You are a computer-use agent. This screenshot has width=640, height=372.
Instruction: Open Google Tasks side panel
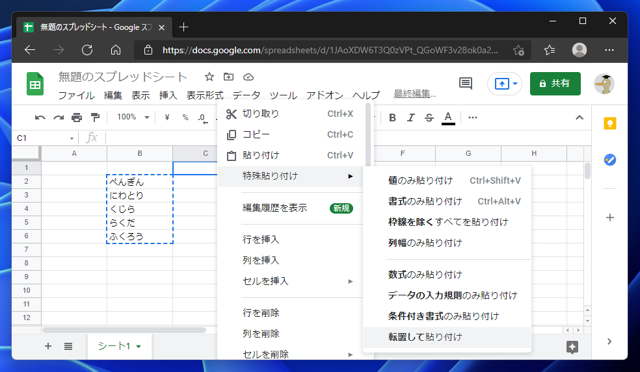click(610, 160)
